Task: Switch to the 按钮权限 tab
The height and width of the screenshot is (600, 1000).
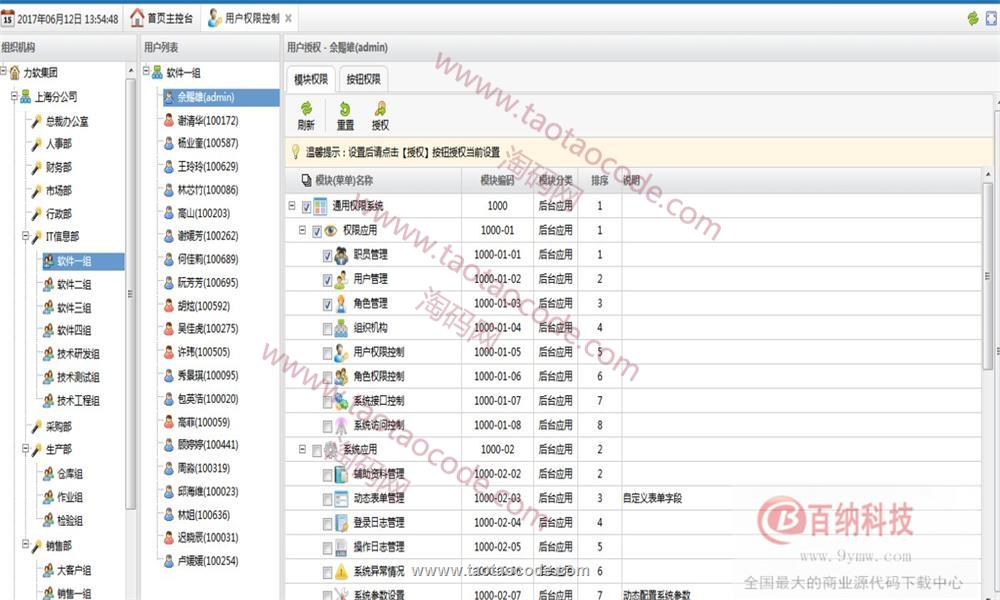Action: pos(363,79)
